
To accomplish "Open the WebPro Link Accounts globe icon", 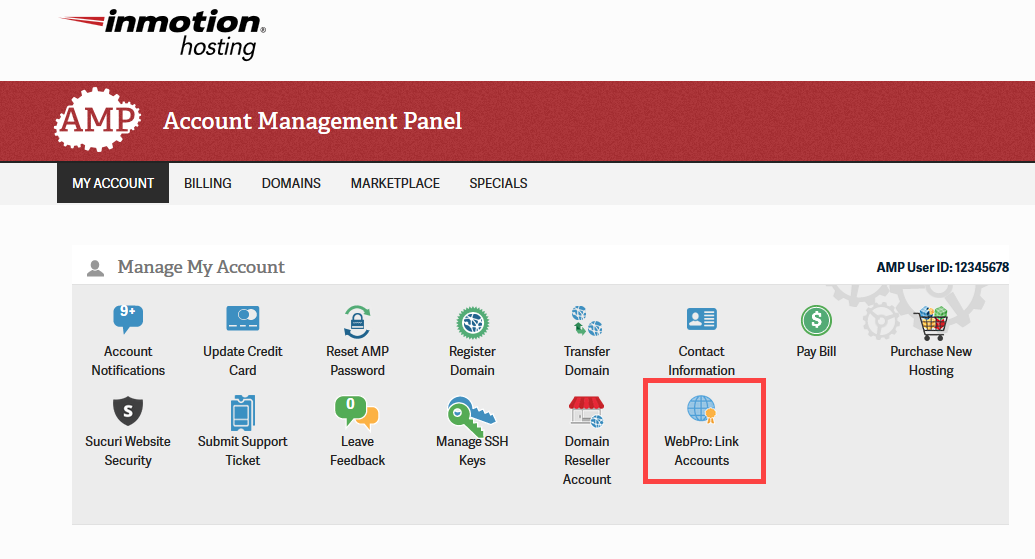I will [x=702, y=409].
